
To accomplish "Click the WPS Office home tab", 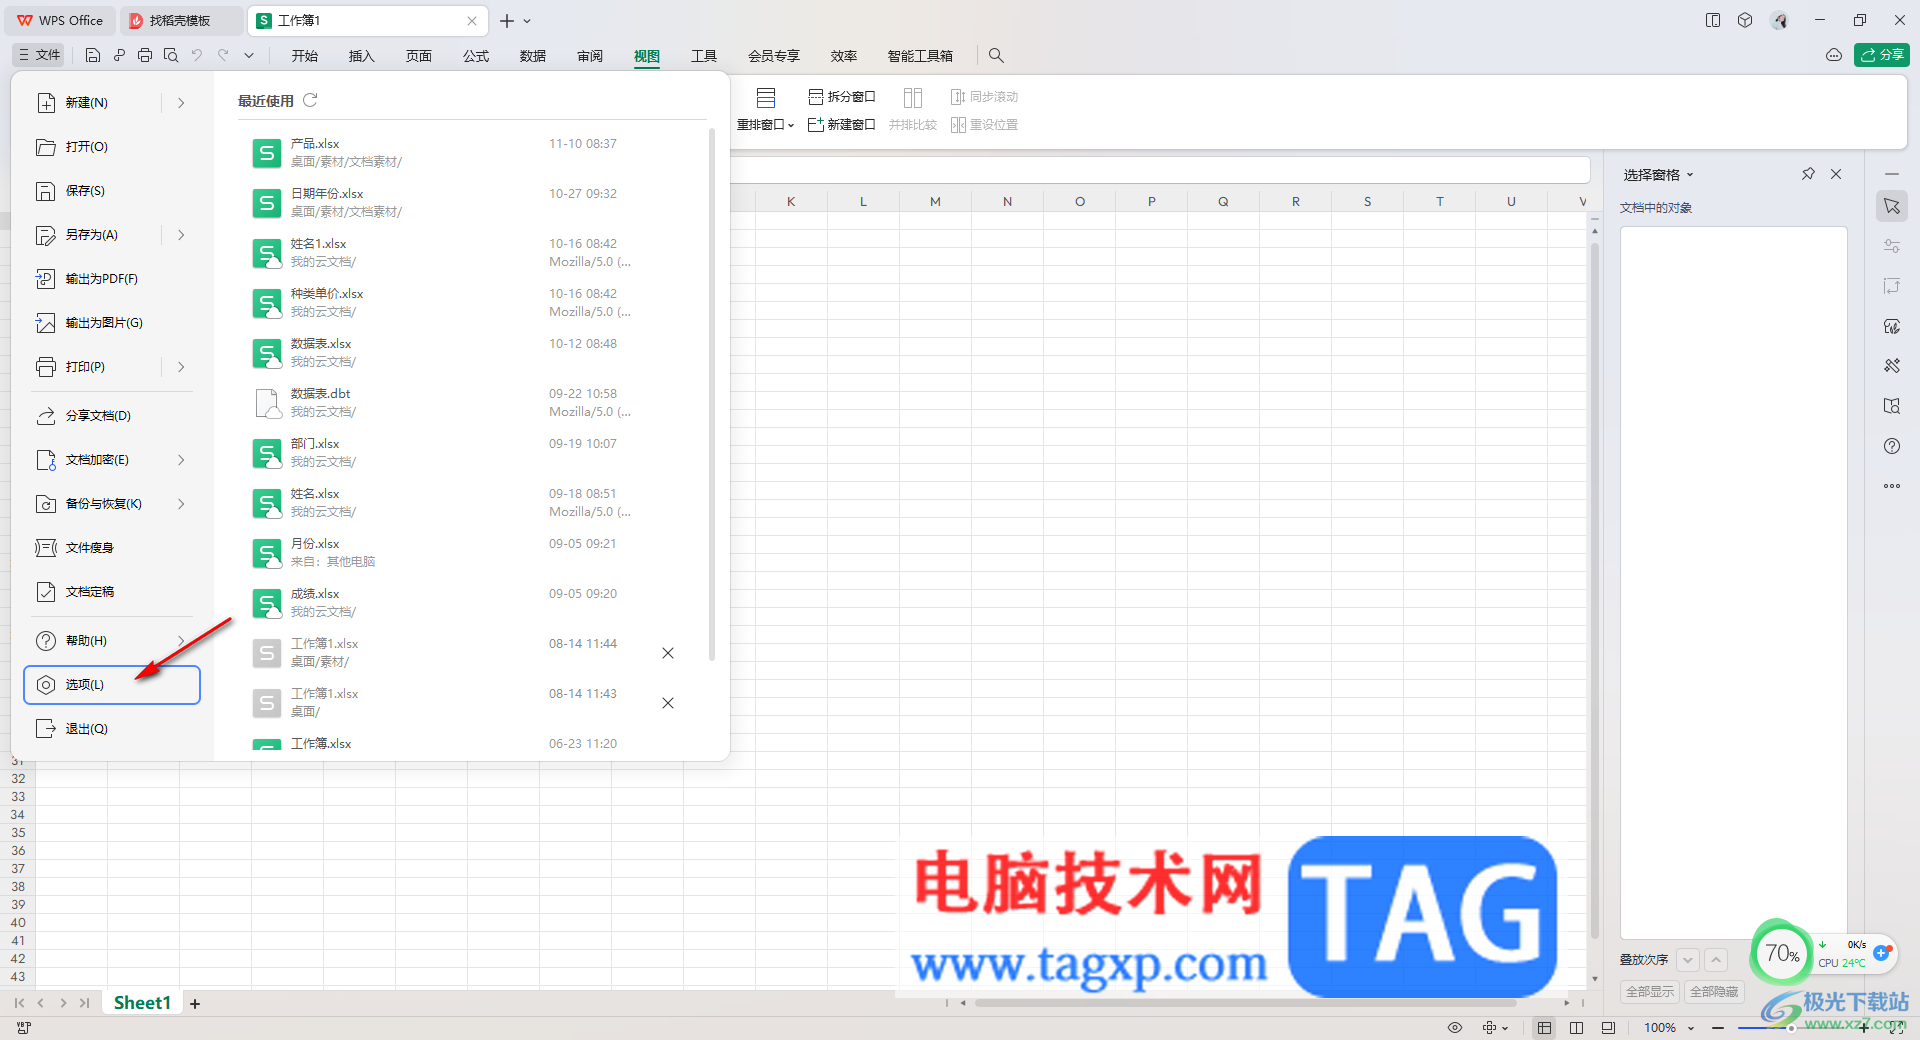I will click(x=60, y=21).
